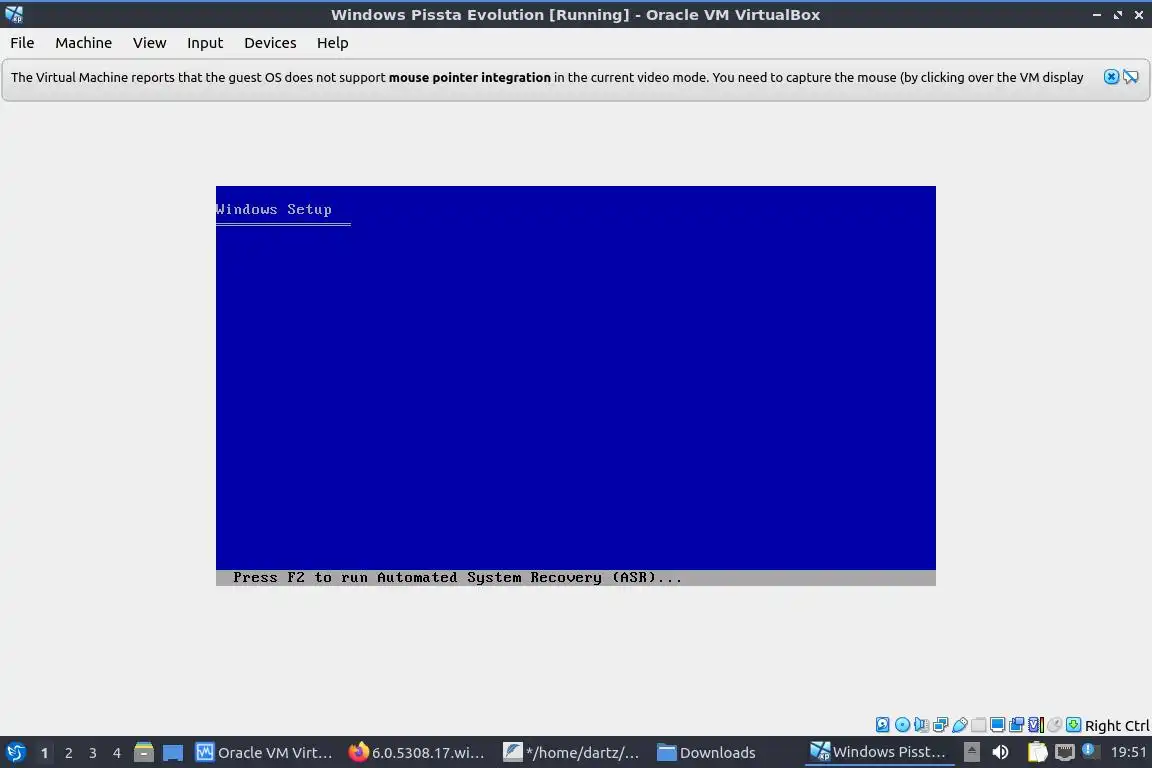1152x768 pixels.
Task: Open the View menu
Action: click(x=149, y=43)
